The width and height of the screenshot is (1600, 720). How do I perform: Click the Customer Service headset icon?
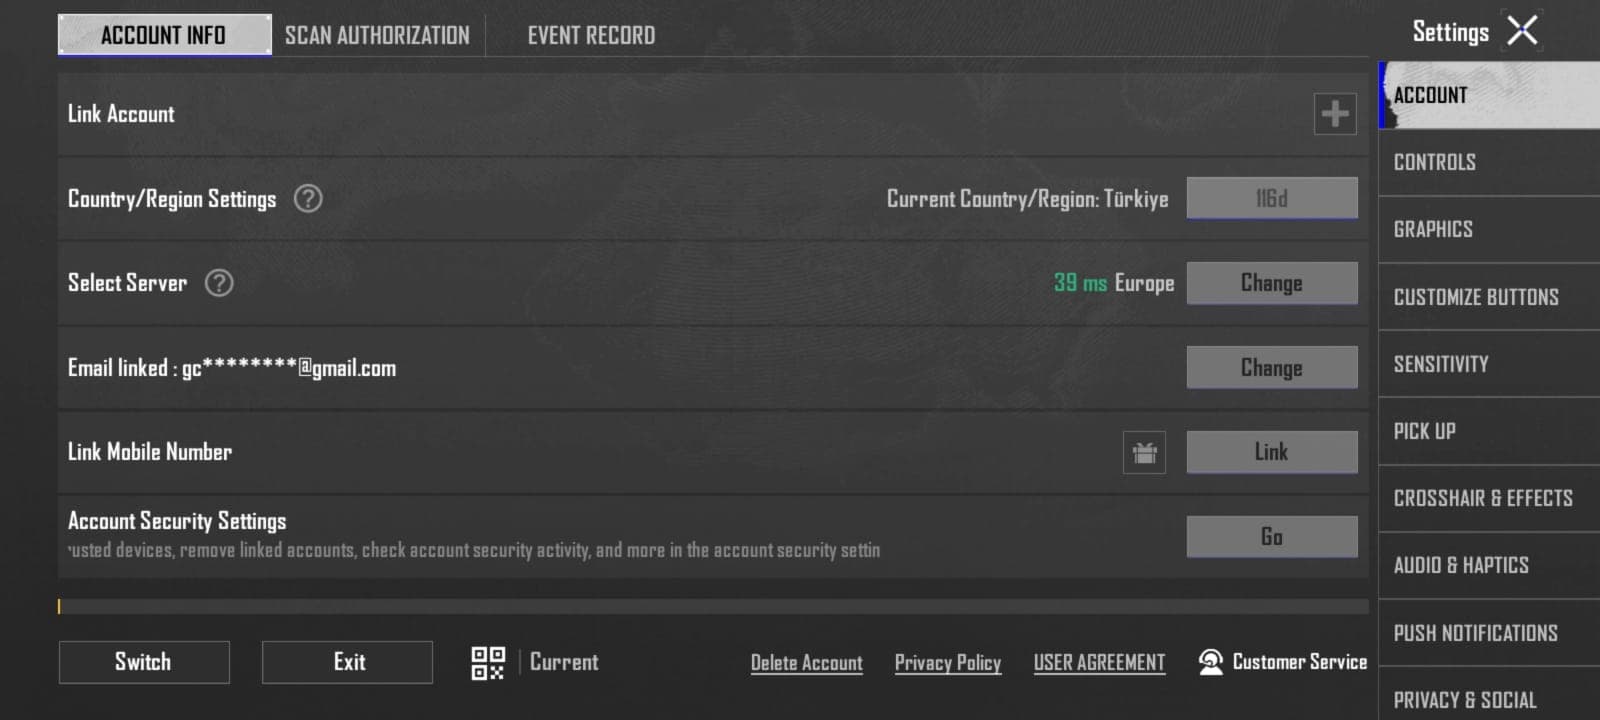(x=1211, y=662)
